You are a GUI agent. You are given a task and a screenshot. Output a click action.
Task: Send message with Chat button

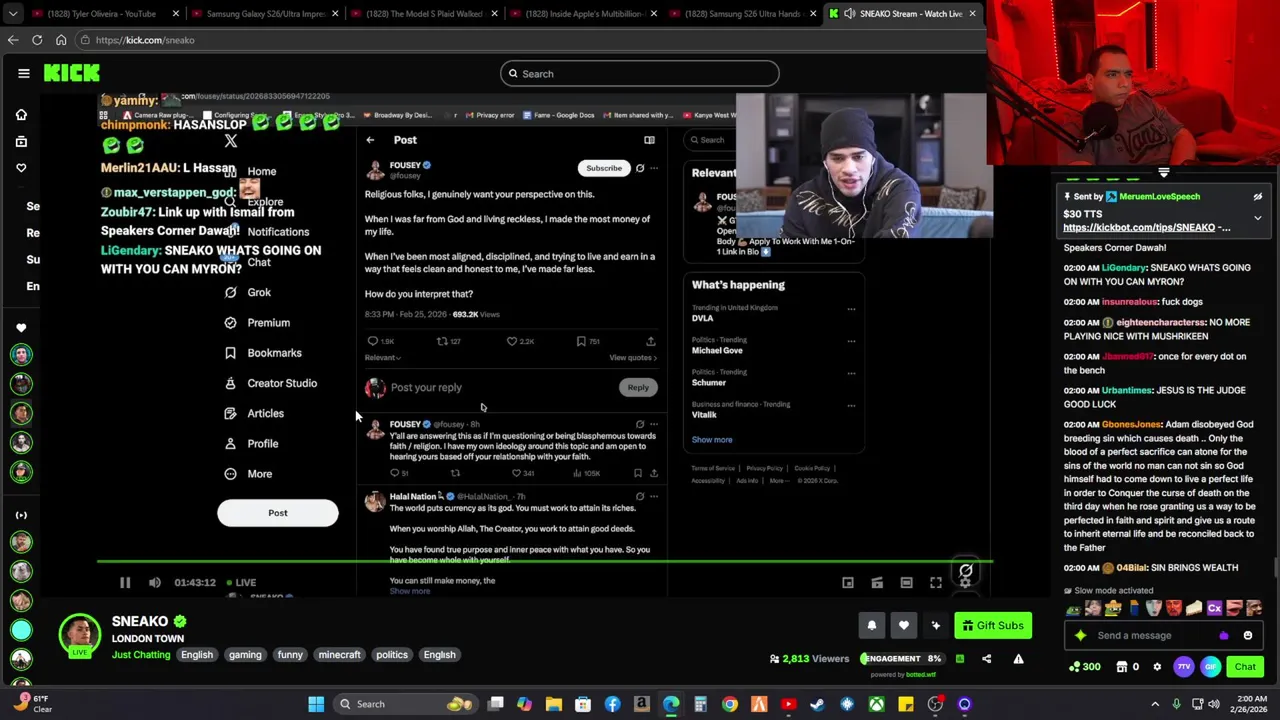pyautogui.click(x=1245, y=667)
